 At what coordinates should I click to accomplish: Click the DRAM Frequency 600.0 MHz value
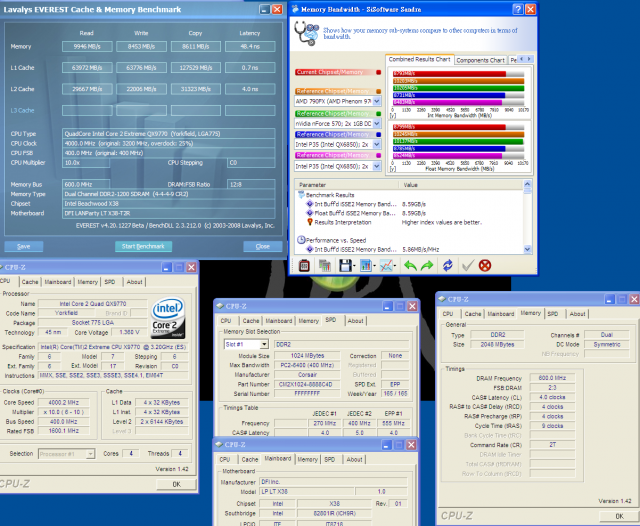tap(552, 378)
